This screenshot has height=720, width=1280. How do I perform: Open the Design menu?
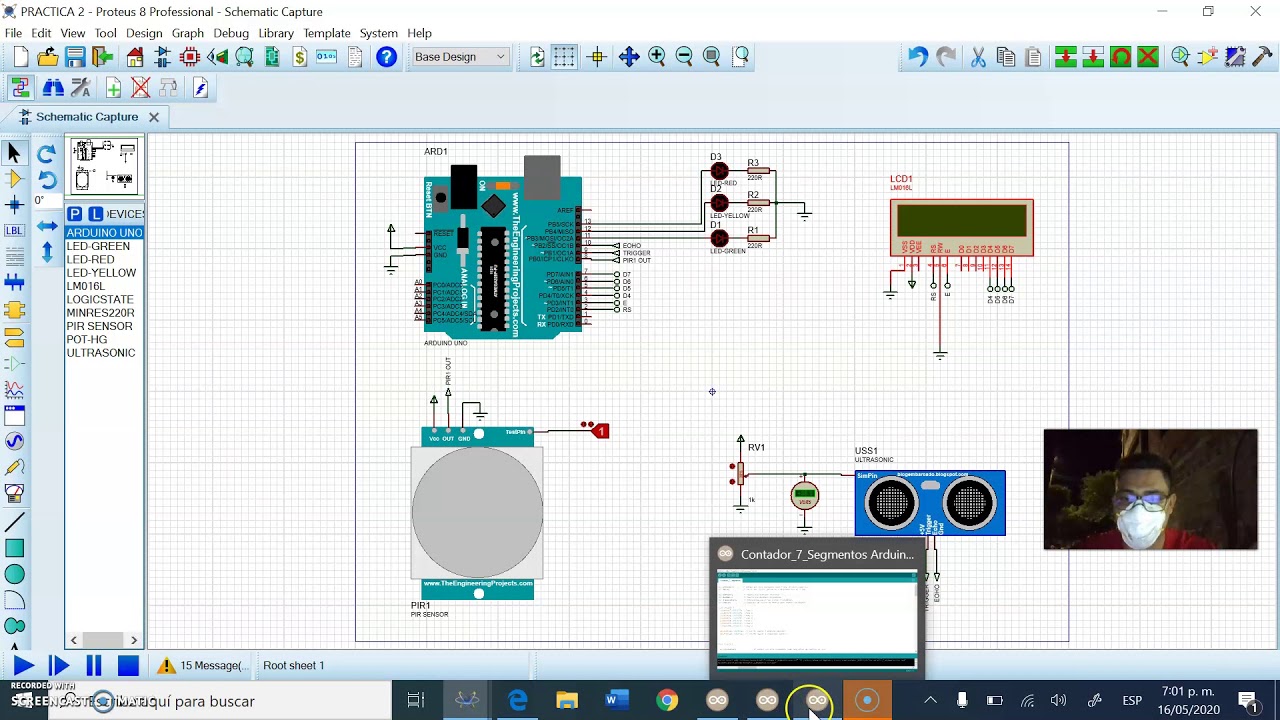pyautogui.click(x=144, y=33)
